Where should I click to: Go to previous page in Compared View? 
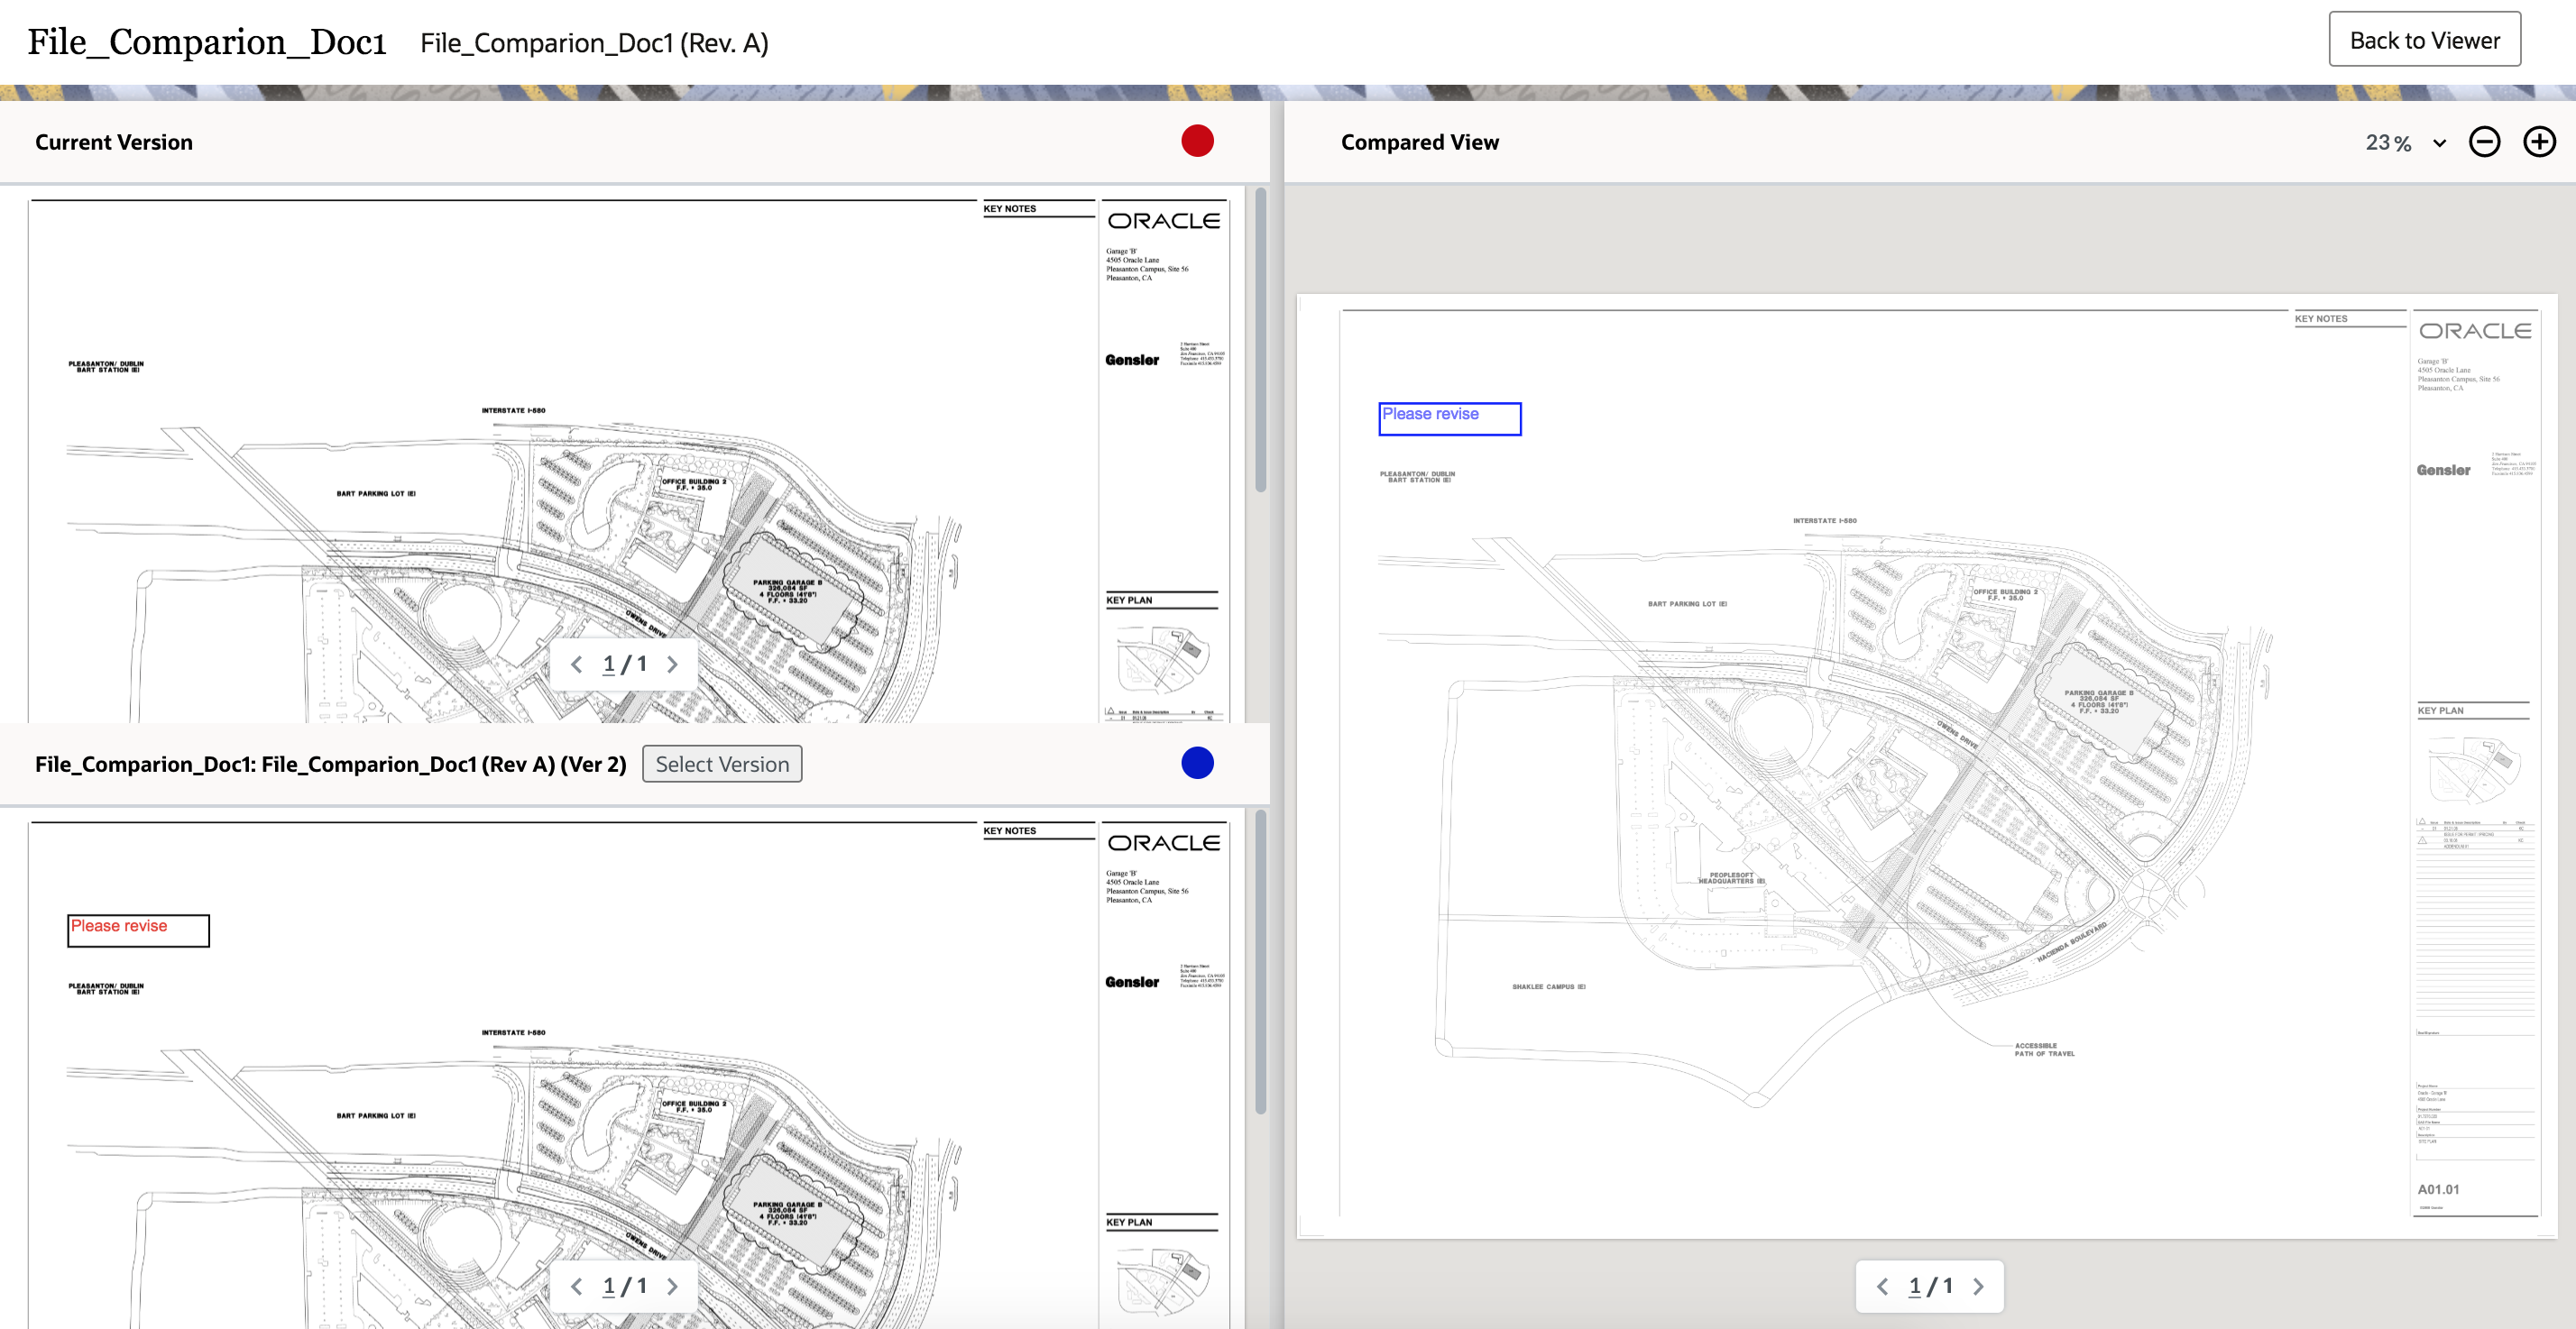[1883, 1286]
